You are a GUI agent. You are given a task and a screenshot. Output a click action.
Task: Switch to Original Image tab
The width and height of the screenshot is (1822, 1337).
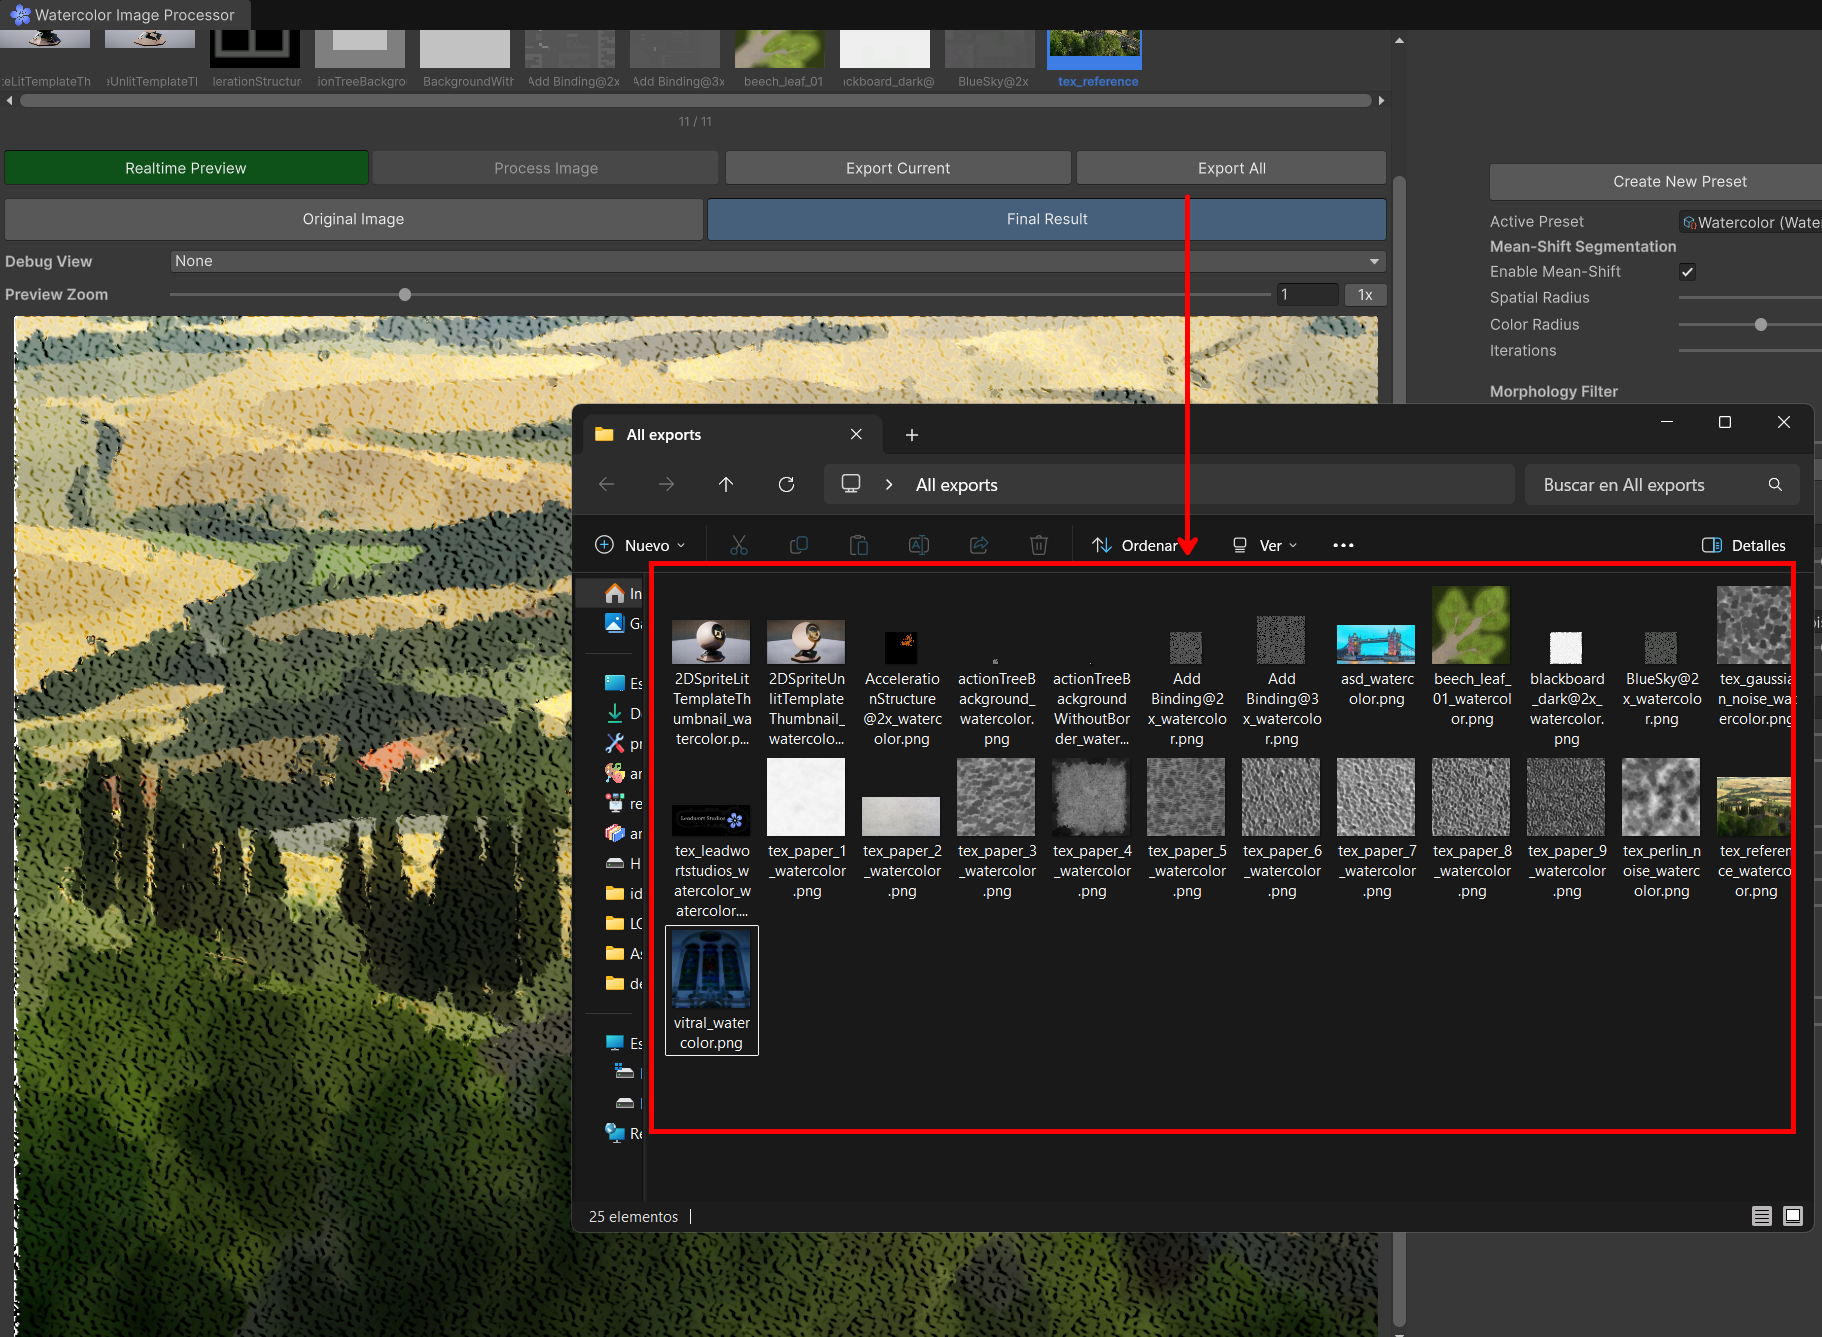click(x=354, y=219)
